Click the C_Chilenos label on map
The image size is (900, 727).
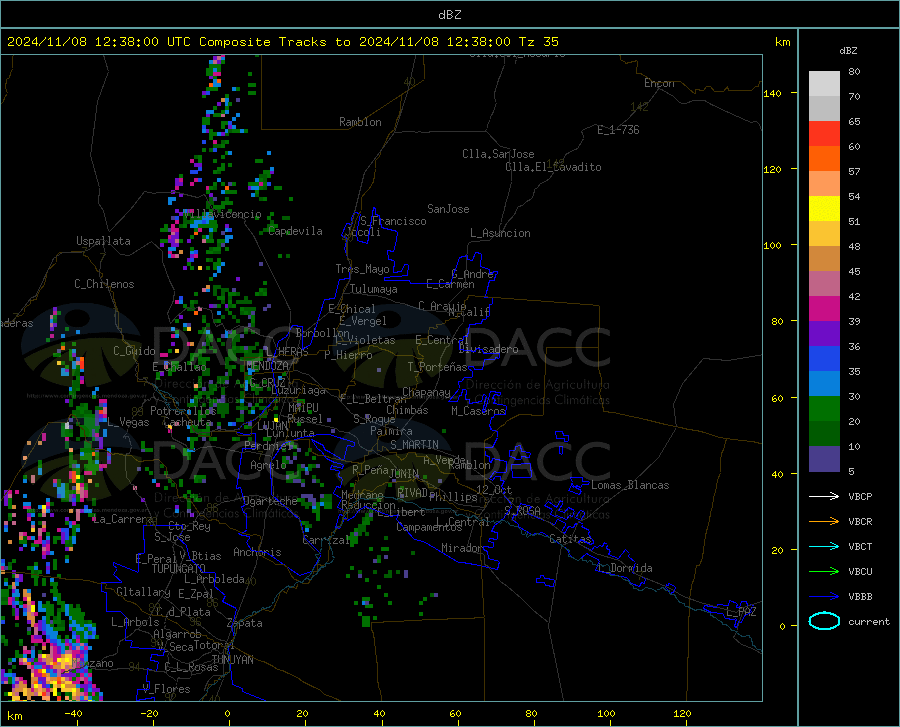[104, 284]
